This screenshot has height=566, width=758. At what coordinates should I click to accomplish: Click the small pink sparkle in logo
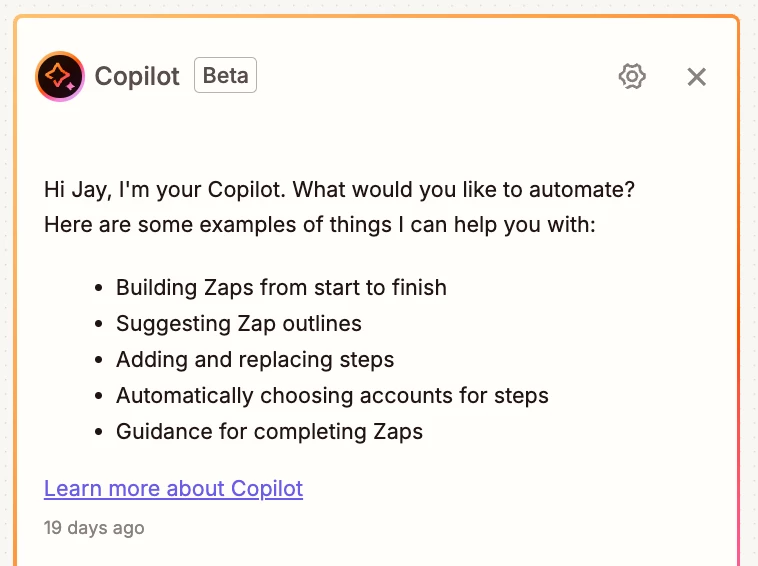click(x=71, y=87)
